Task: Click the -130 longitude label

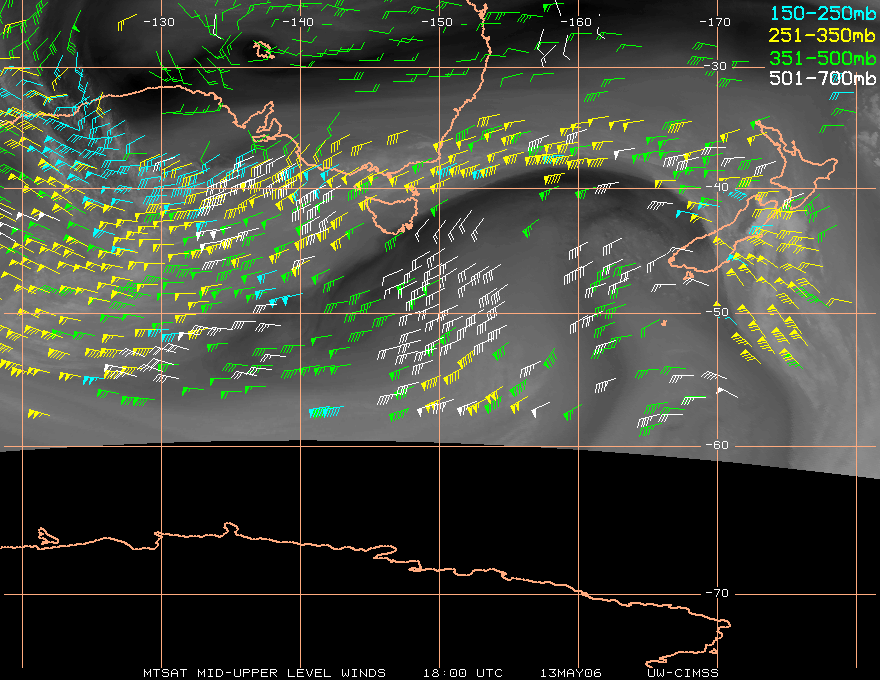Action: [159, 22]
